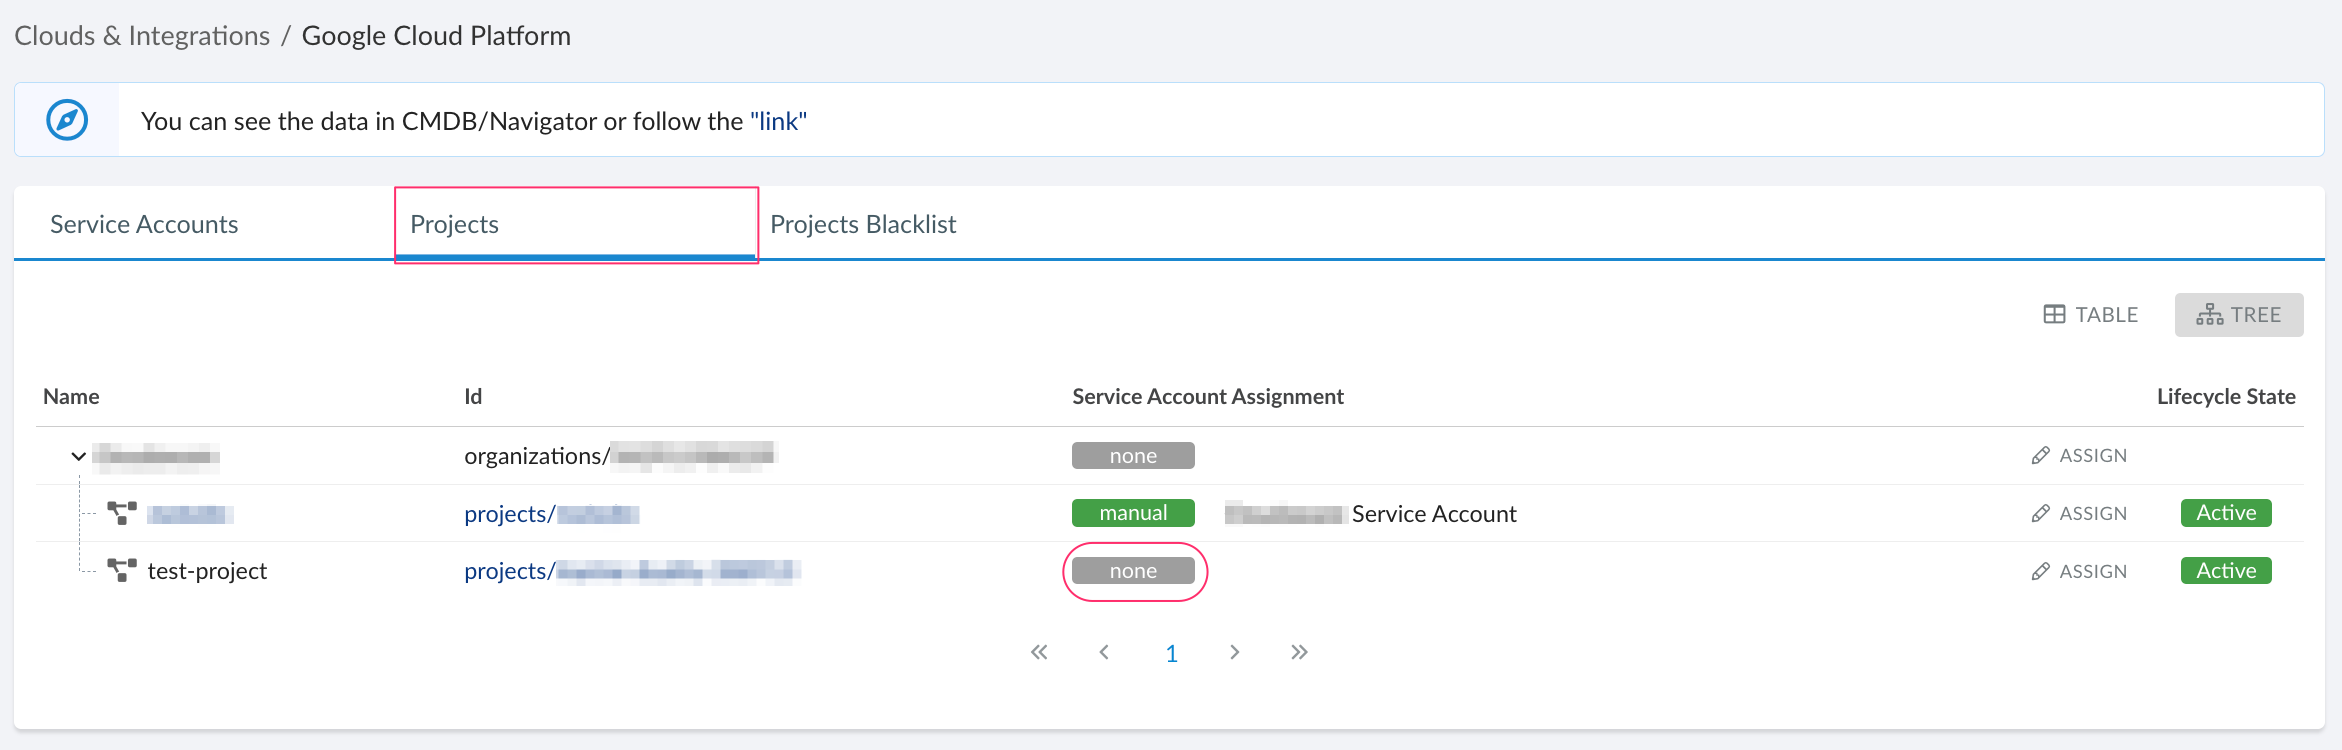
Task: Switch to TABLE view
Action: [2091, 315]
